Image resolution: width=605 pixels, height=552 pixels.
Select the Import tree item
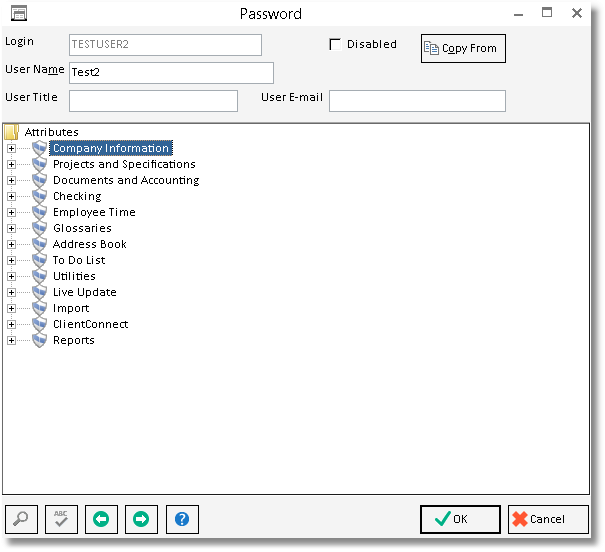[71, 308]
